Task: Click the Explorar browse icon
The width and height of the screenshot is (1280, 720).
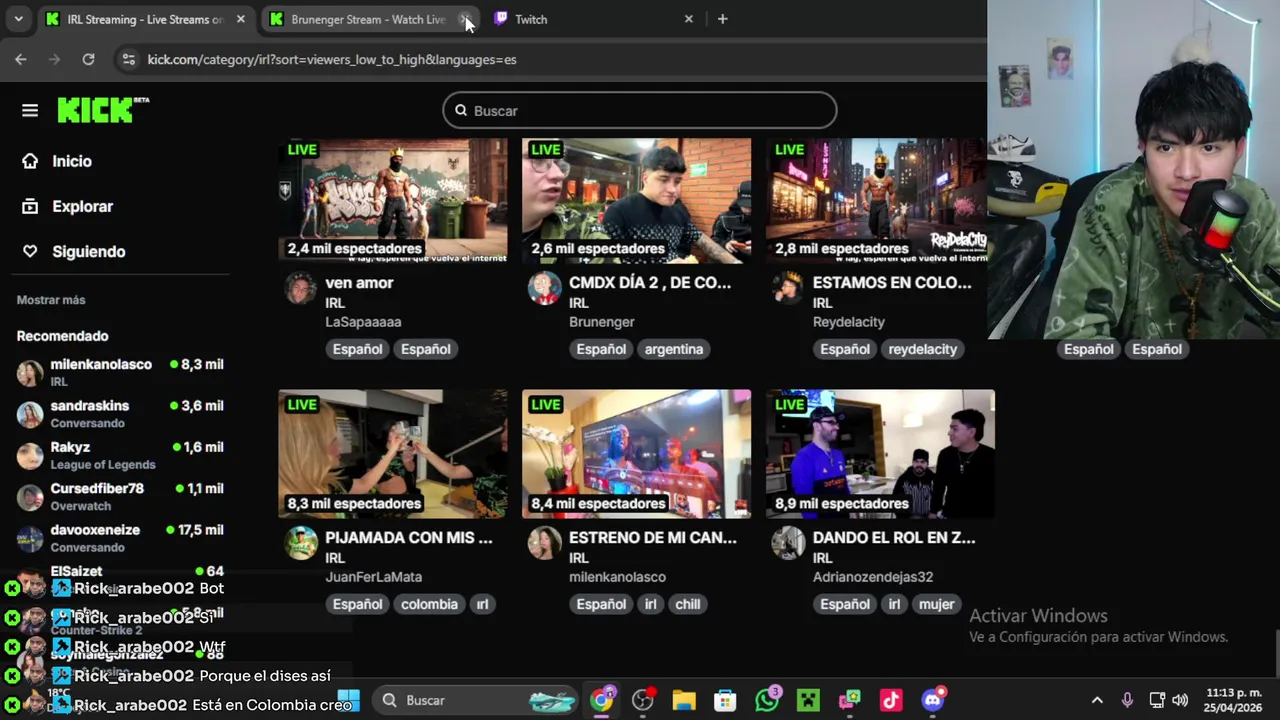Action: point(30,206)
